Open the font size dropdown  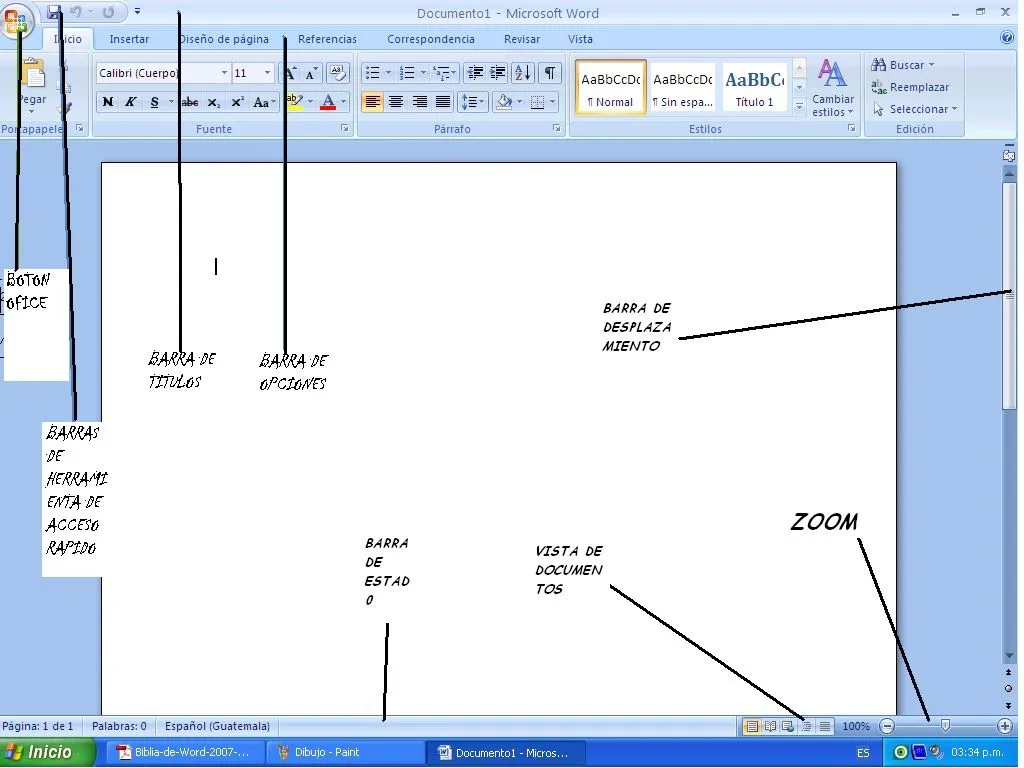point(251,73)
